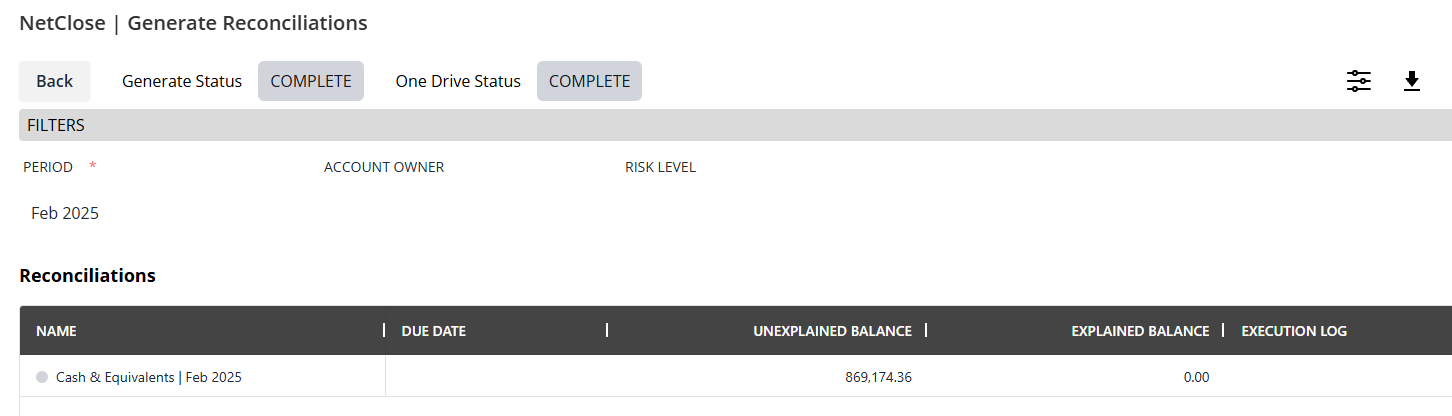Collapse the FILTERS section header
The height and width of the screenshot is (416, 1452).
pyautogui.click(x=56, y=125)
